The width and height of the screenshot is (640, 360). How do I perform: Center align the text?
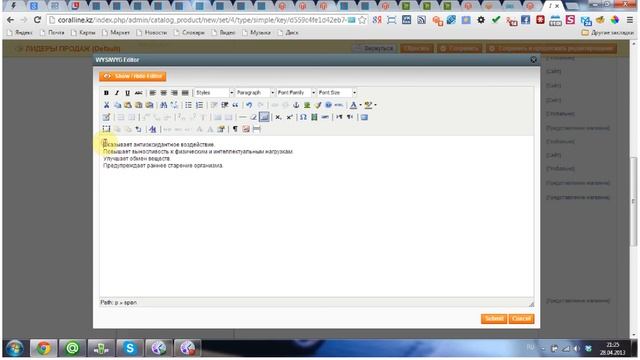163,93
